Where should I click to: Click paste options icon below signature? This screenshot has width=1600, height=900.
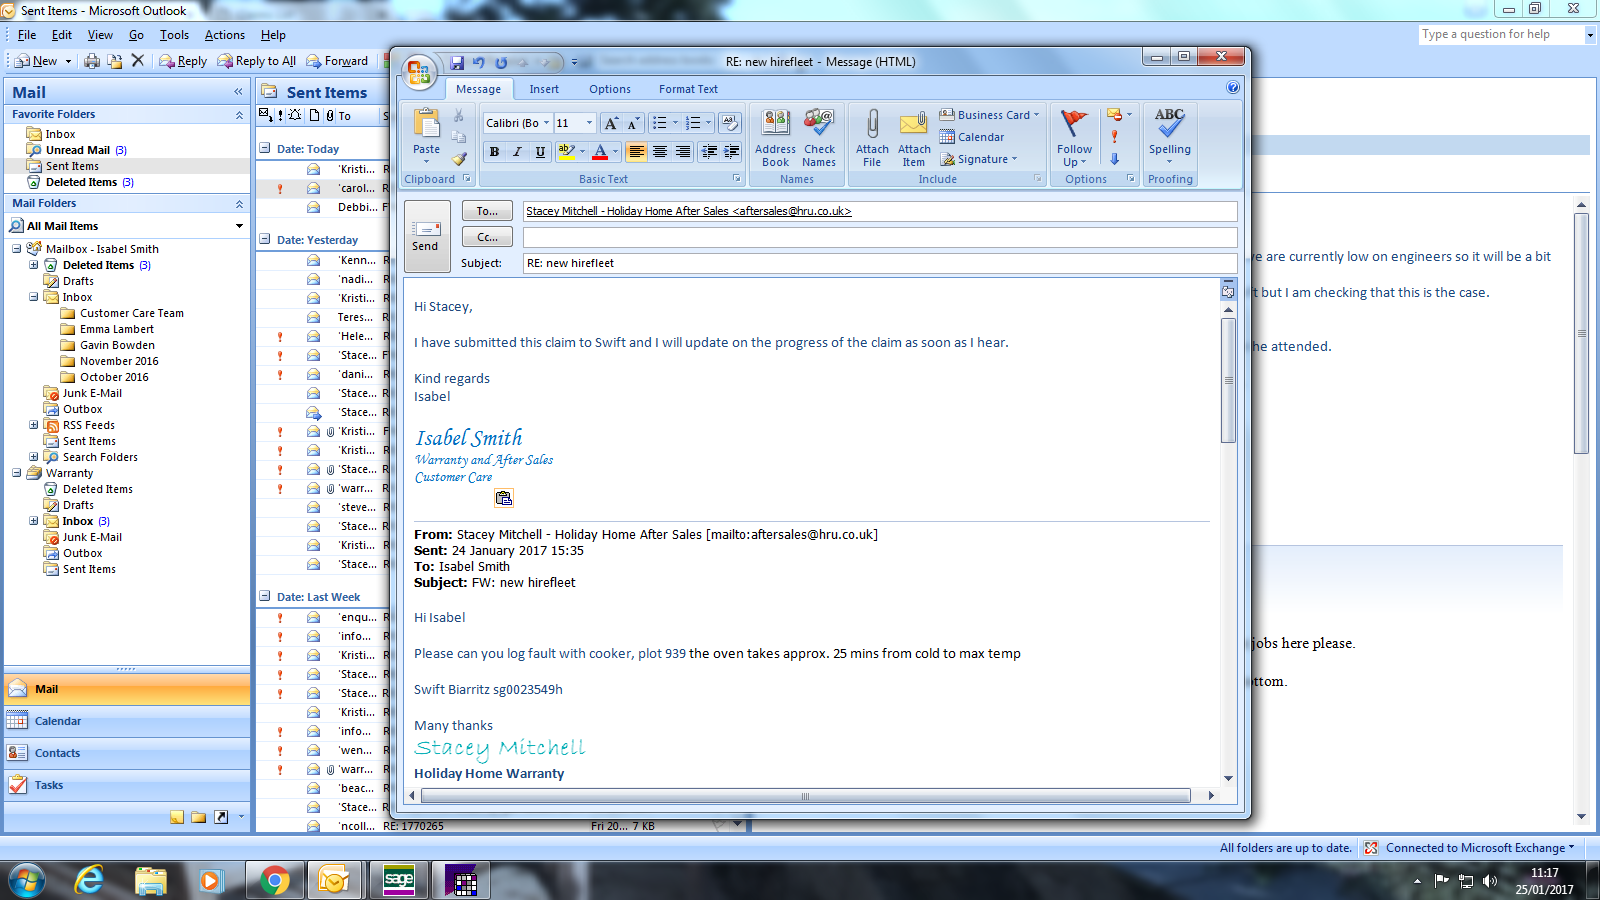coord(504,498)
